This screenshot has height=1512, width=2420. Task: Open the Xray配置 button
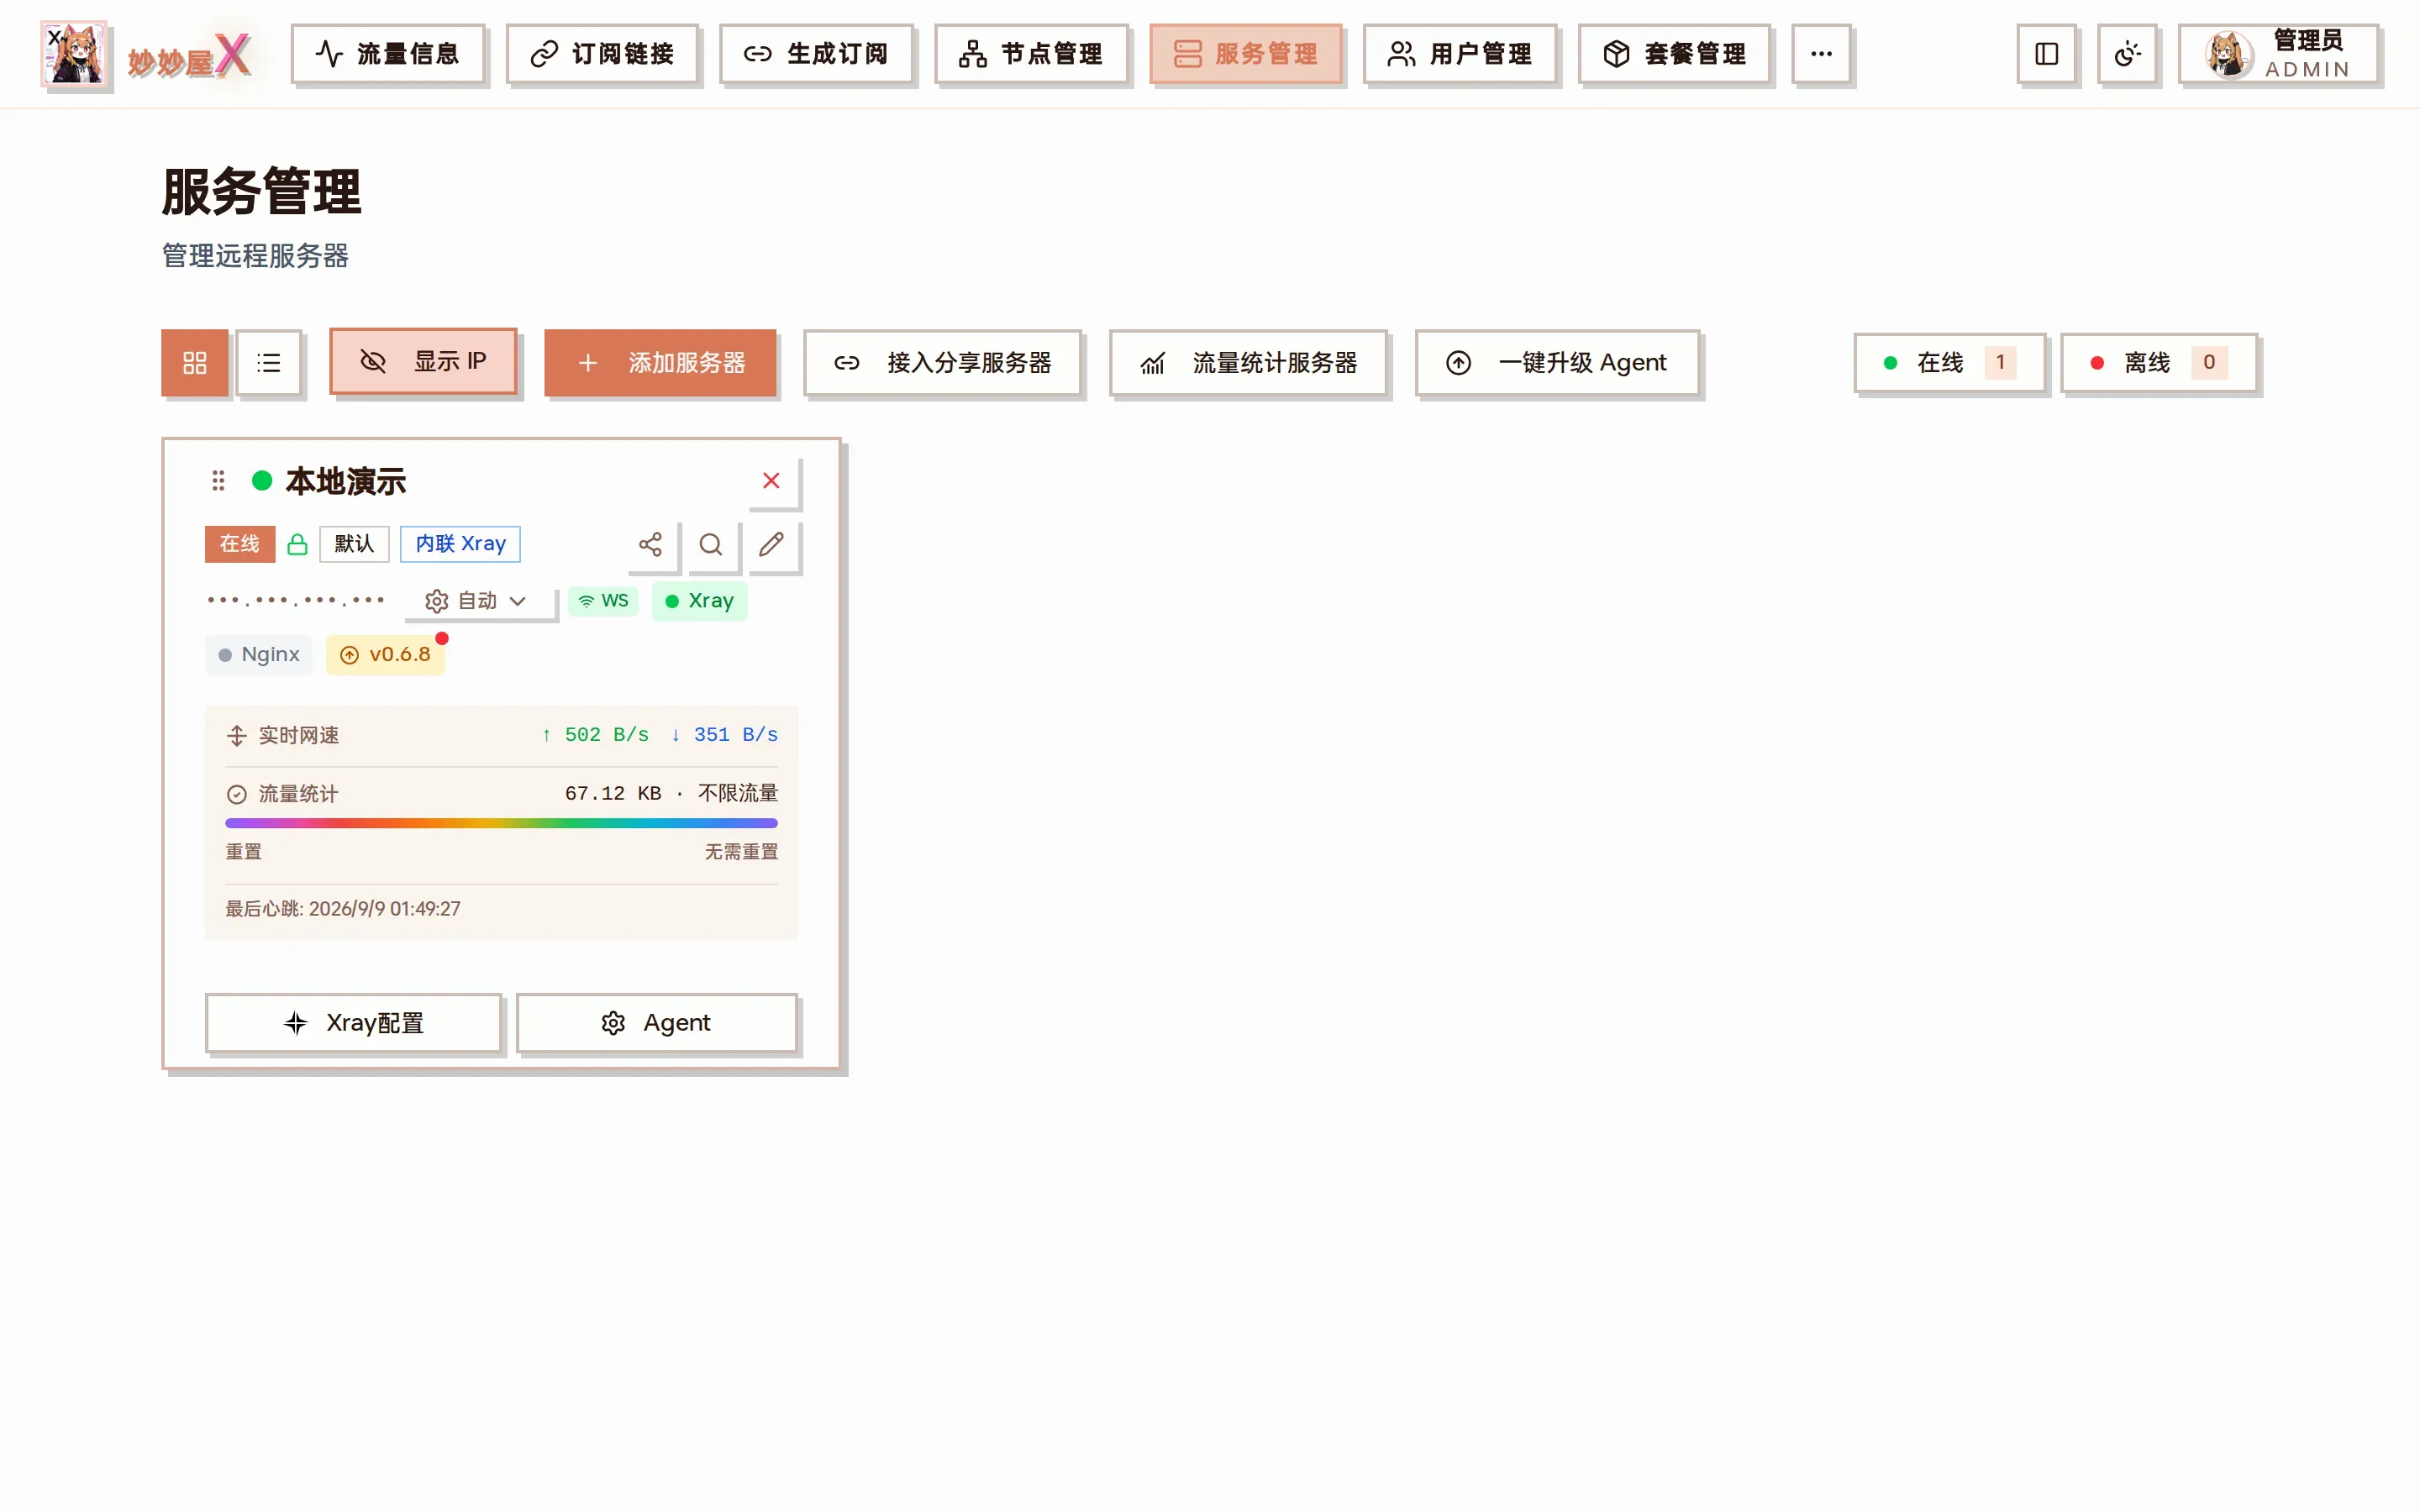pos(353,1023)
